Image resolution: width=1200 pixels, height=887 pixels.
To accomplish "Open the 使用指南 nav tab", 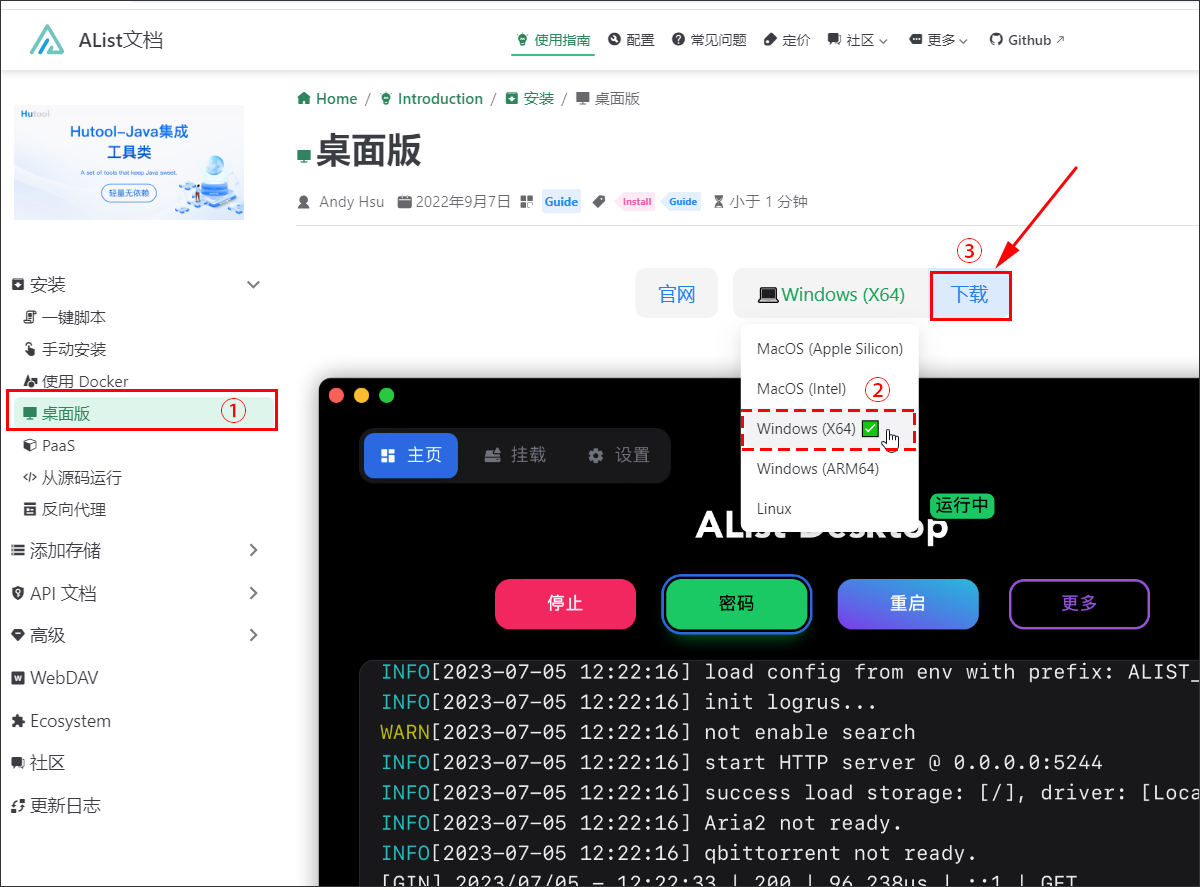I will (553, 40).
